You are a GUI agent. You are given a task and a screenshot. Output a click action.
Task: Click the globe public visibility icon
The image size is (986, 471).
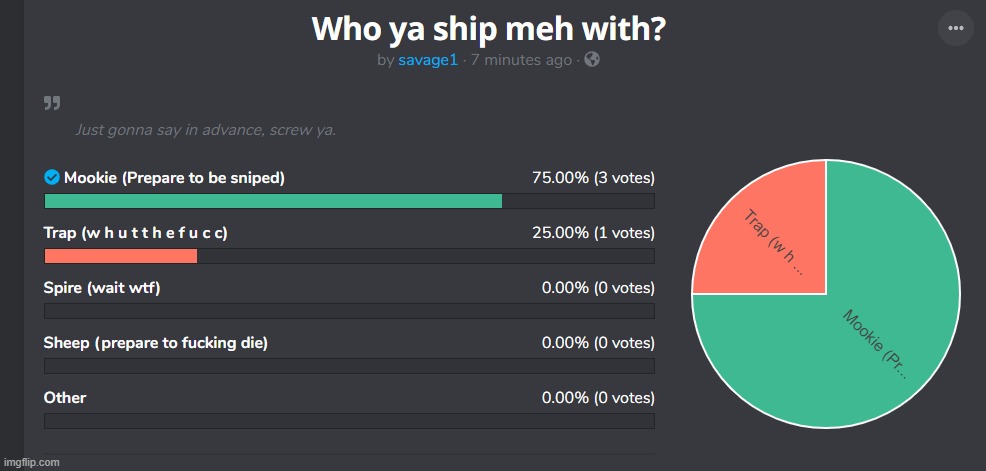pos(592,60)
